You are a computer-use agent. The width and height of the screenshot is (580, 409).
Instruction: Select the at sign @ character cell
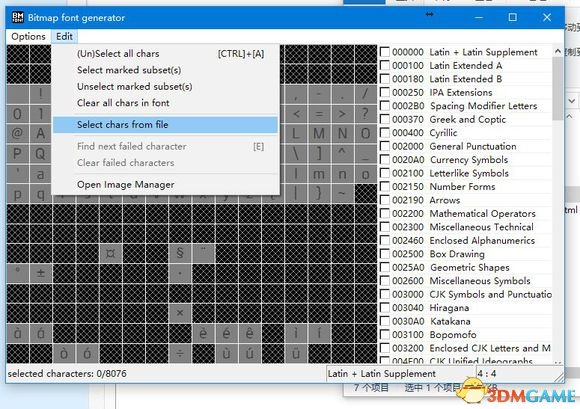click(17, 133)
